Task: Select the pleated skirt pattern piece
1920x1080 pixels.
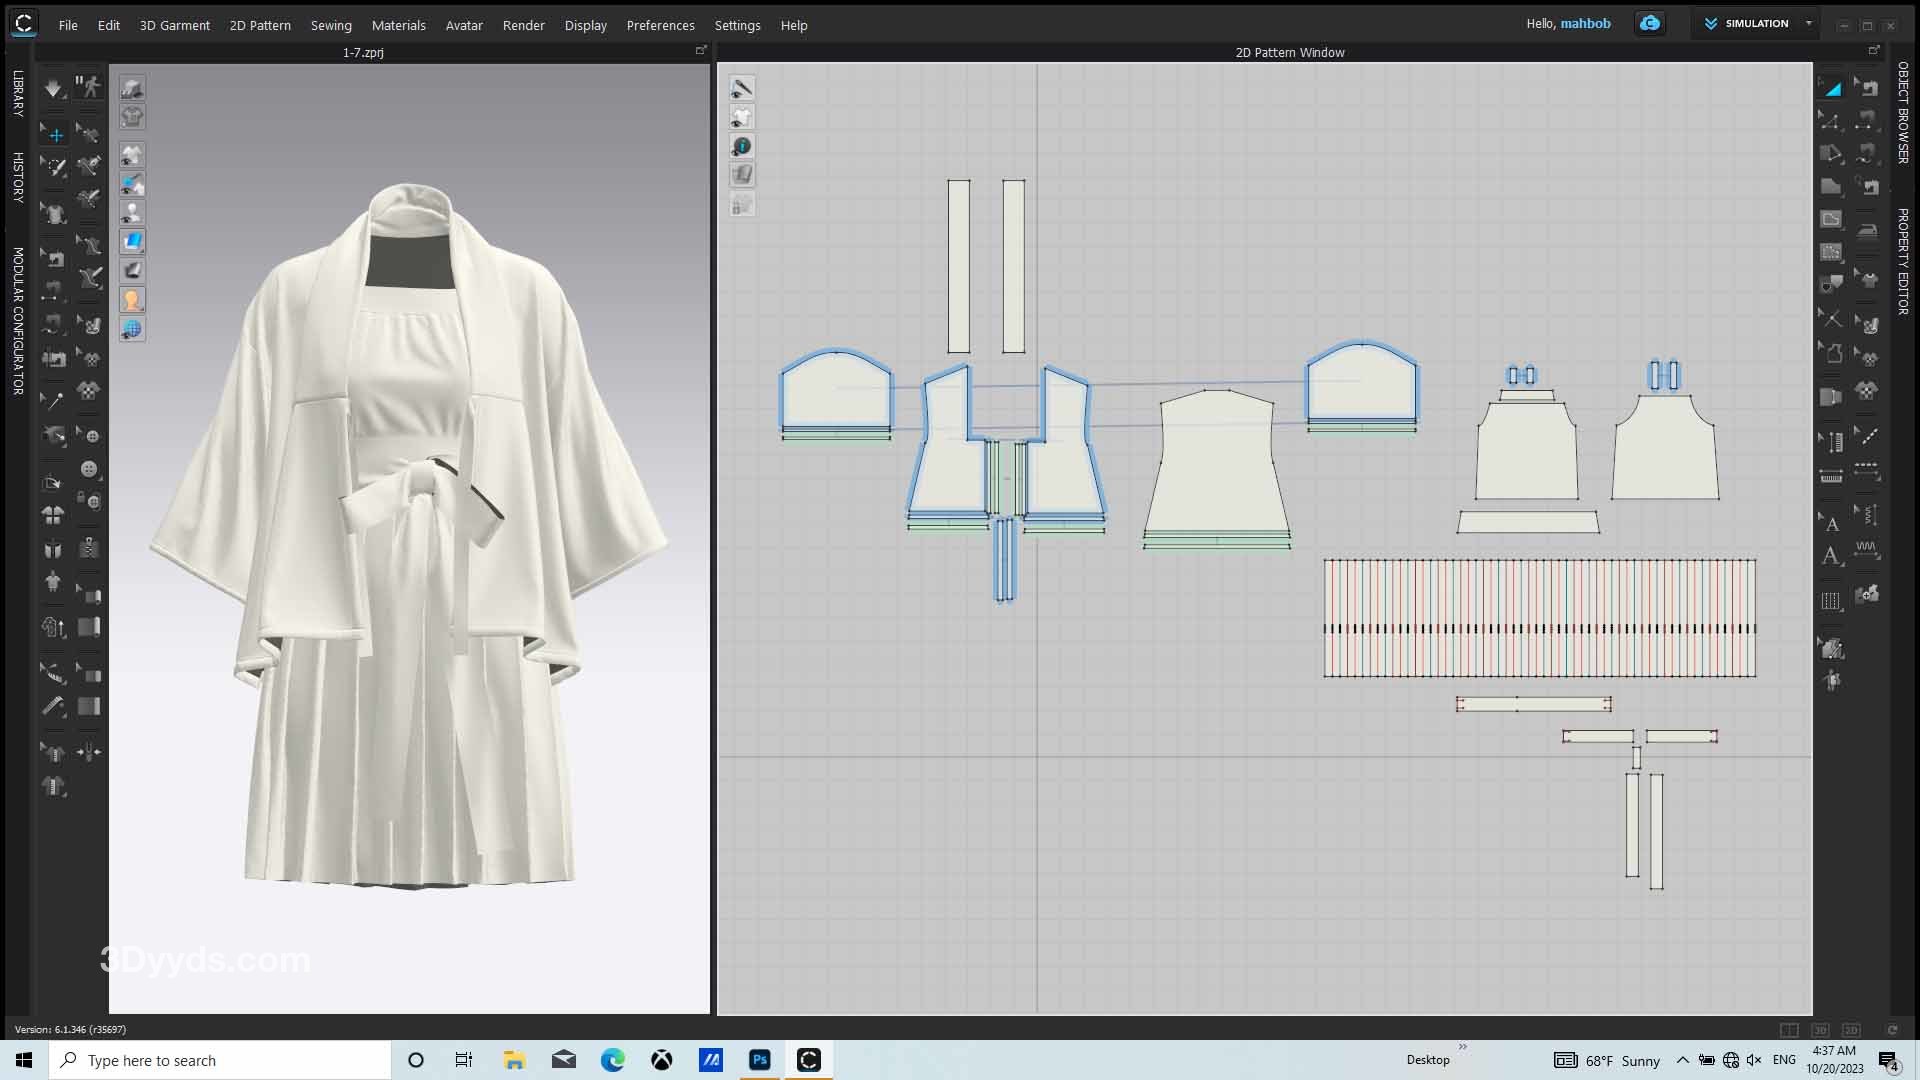Action: point(1539,600)
